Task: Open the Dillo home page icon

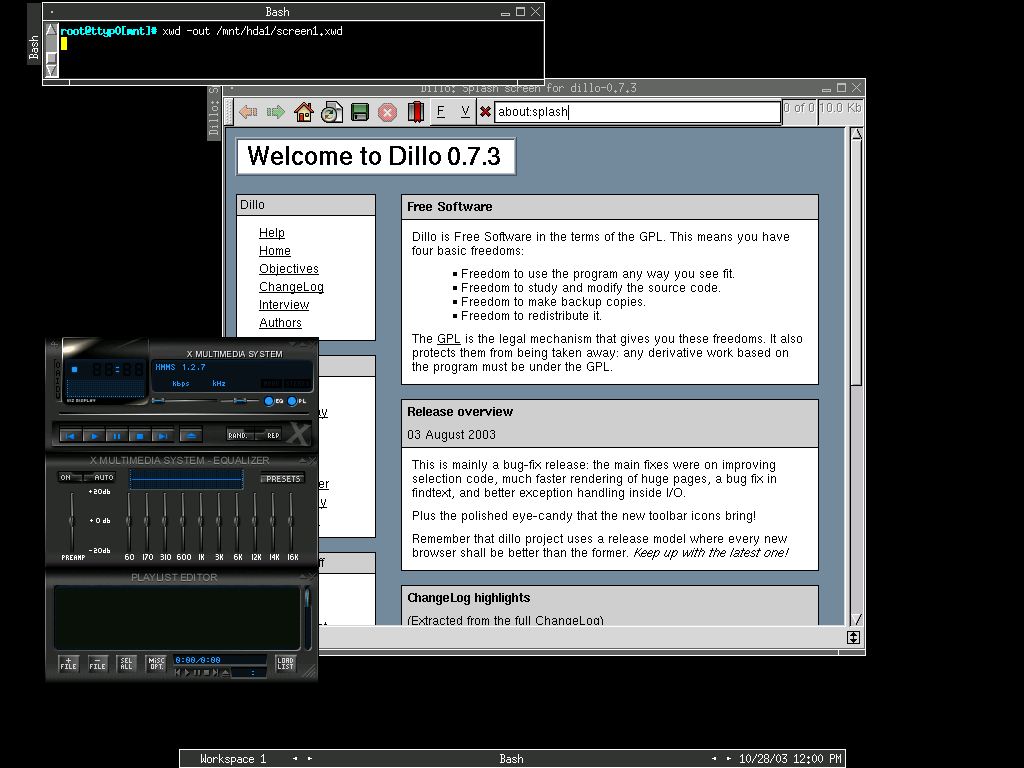Action: (x=304, y=112)
